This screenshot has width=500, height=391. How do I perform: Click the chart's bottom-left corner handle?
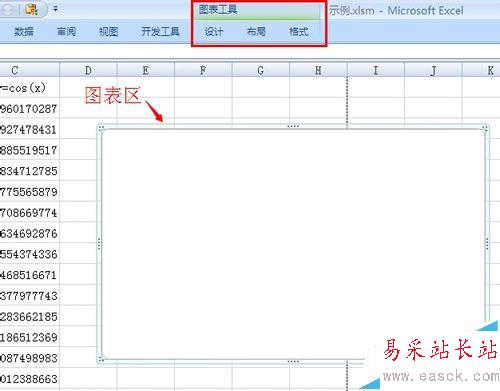[x=101, y=359]
